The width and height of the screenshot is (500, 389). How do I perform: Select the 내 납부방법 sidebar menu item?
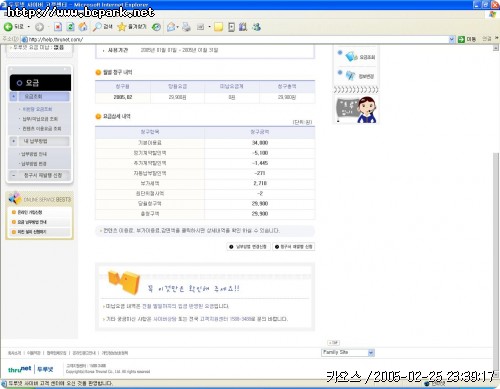pyautogui.click(x=43, y=141)
